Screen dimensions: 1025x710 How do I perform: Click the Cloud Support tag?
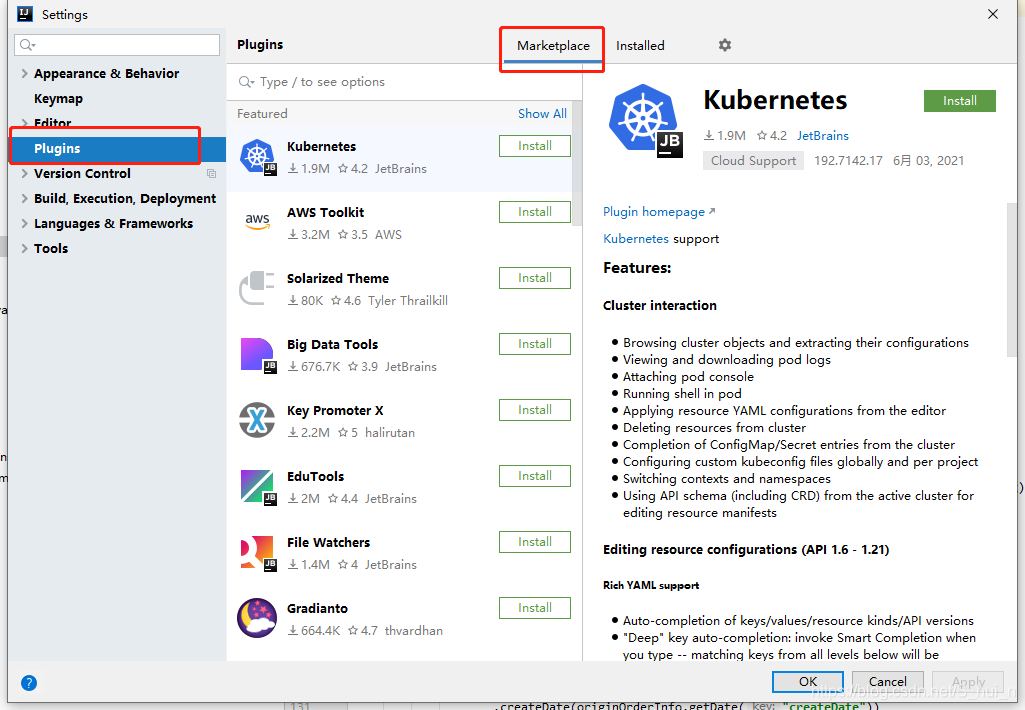(x=753, y=161)
